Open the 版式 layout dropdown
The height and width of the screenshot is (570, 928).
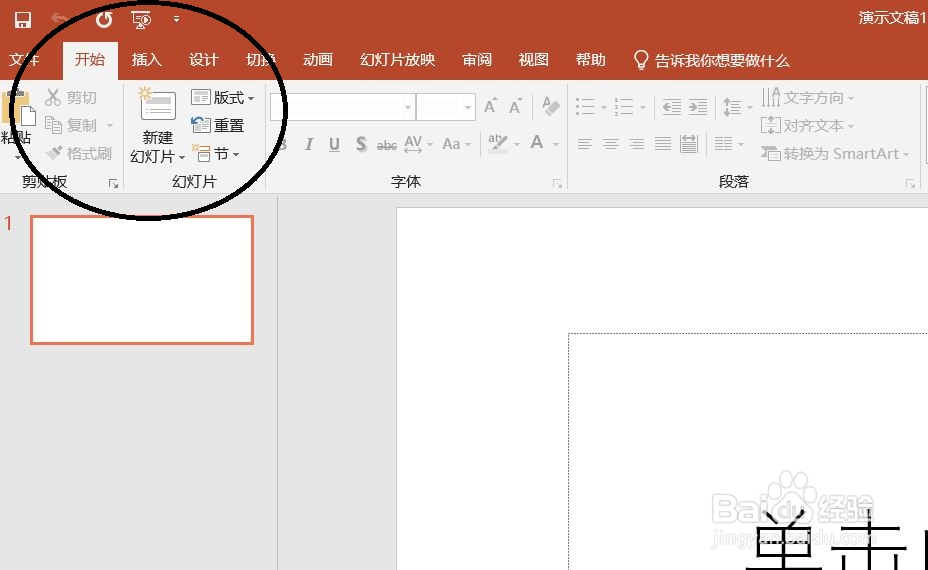pyautogui.click(x=223, y=98)
